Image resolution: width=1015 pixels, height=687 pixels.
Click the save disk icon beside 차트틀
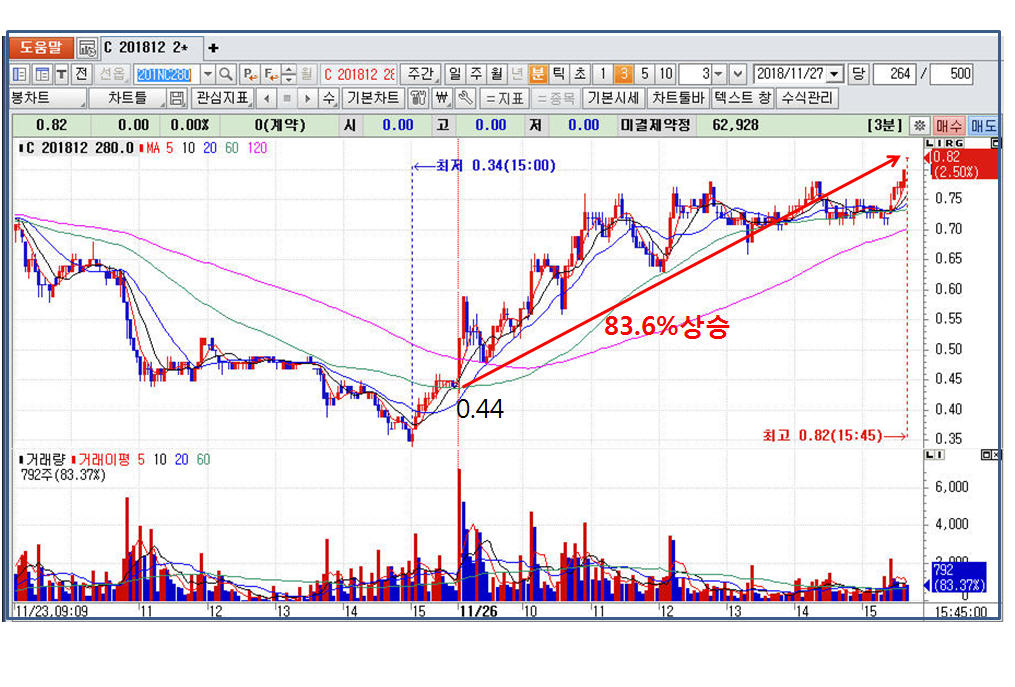pyautogui.click(x=177, y=98)
